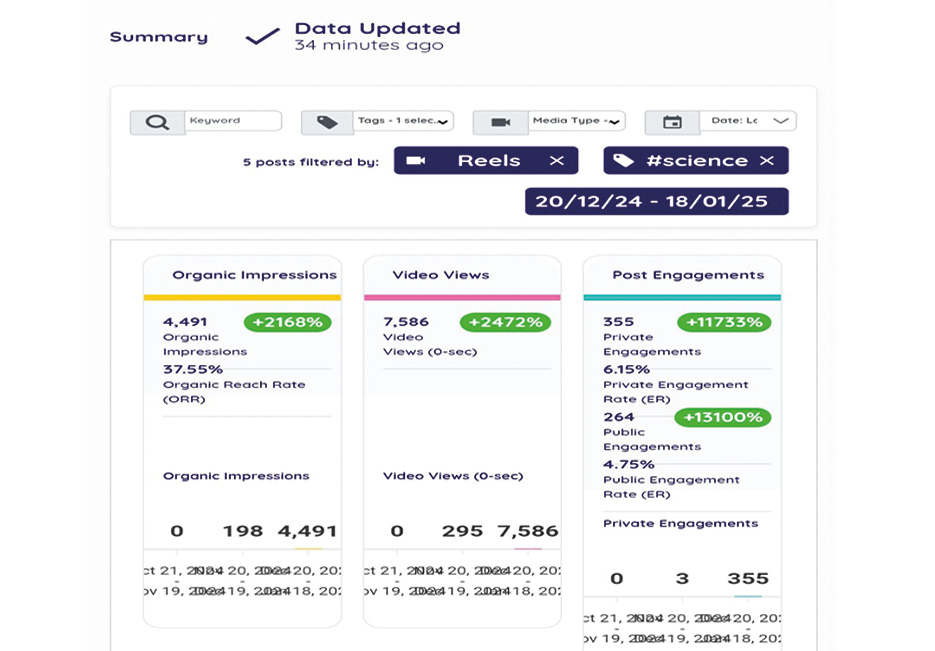Click the #science filter chip label
This screenshot has width=935, height=651.
[697, 160]
